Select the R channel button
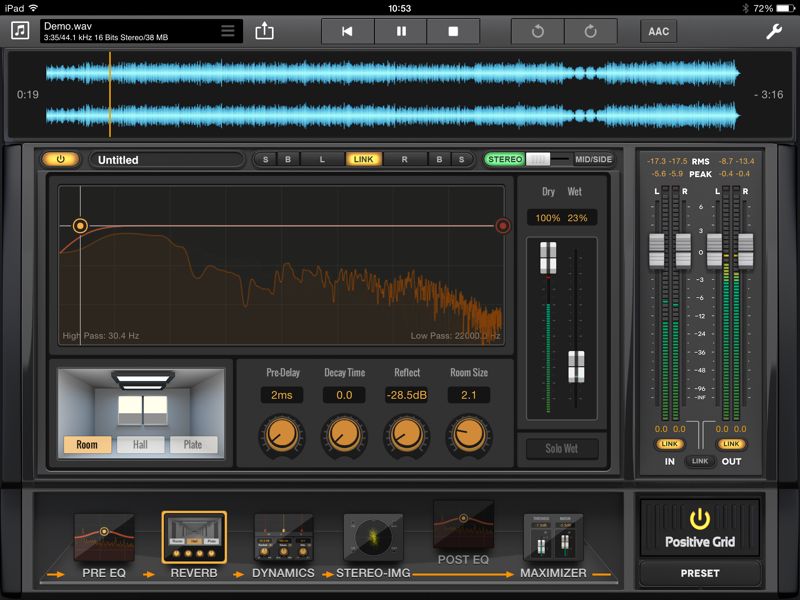Screen dimensions: 800x600 405,159
